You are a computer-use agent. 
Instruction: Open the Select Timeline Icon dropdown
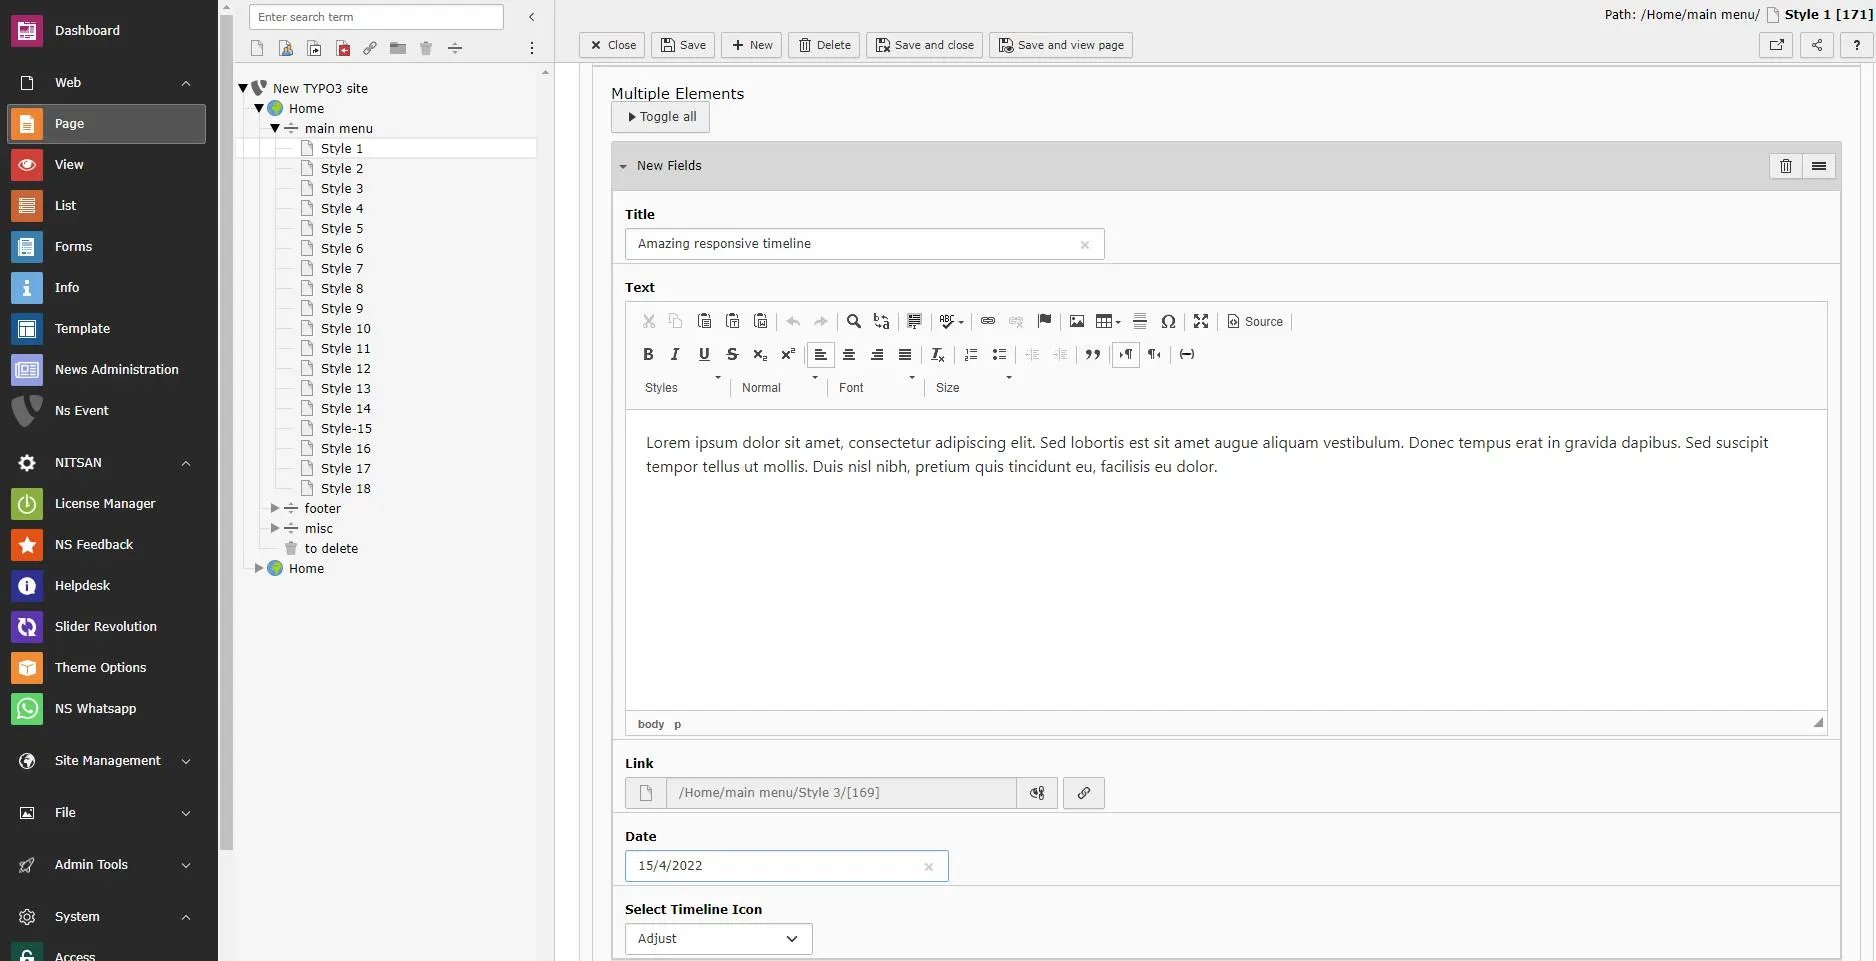(x=718, y=939)
